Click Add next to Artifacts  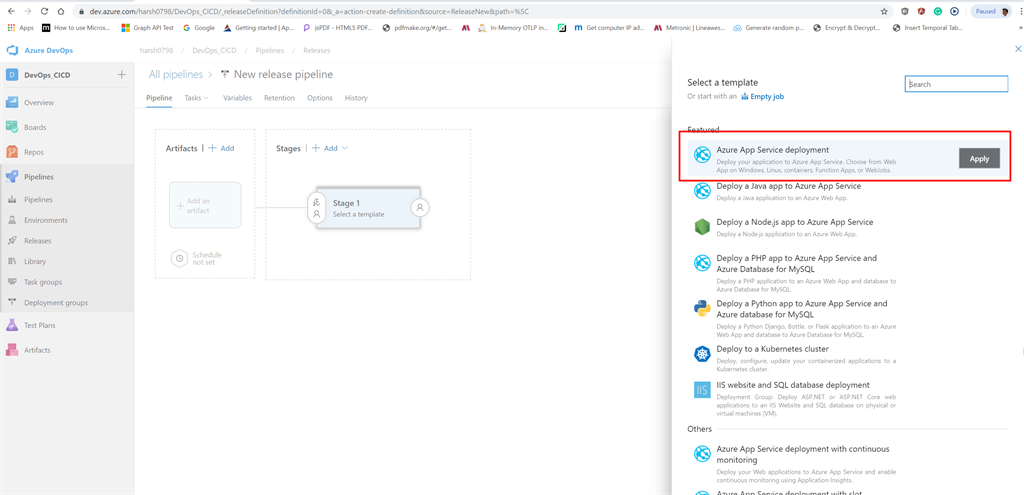click(x=221, y=148)
